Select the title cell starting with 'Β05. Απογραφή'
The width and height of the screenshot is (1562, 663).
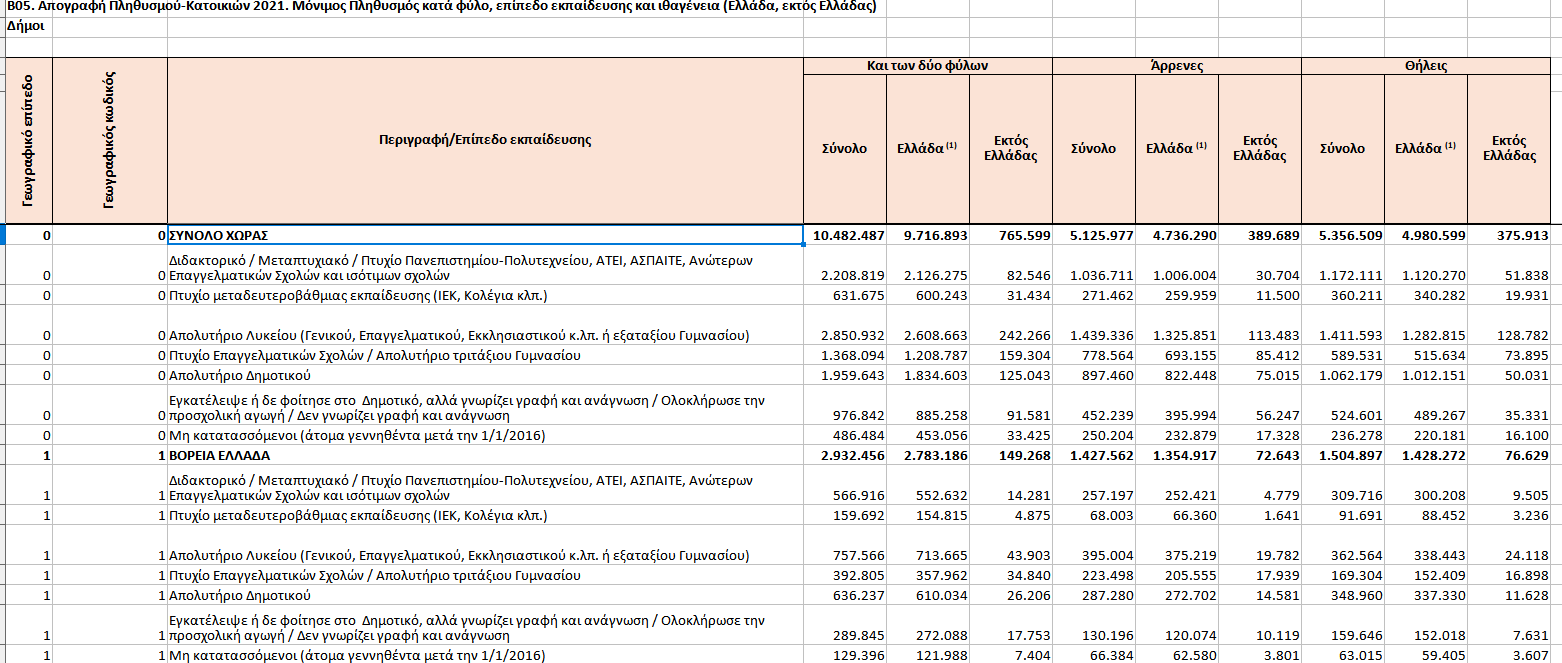click(440, 7)
